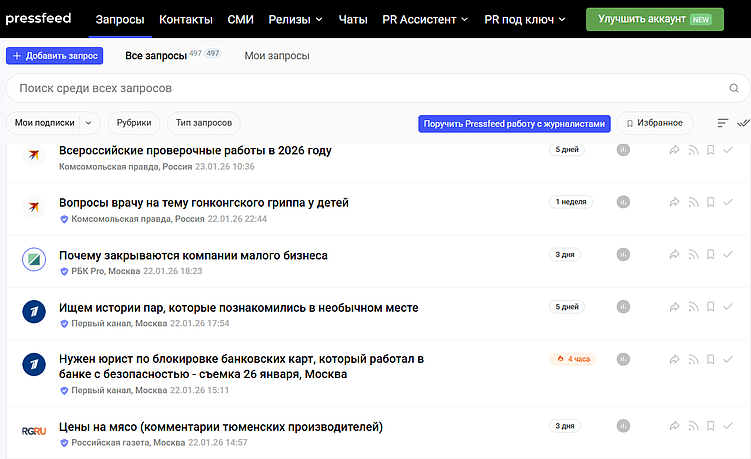The image size is (751, 459).
Task: Click the Добавить запрос button
Action: [x=54, y=56]
